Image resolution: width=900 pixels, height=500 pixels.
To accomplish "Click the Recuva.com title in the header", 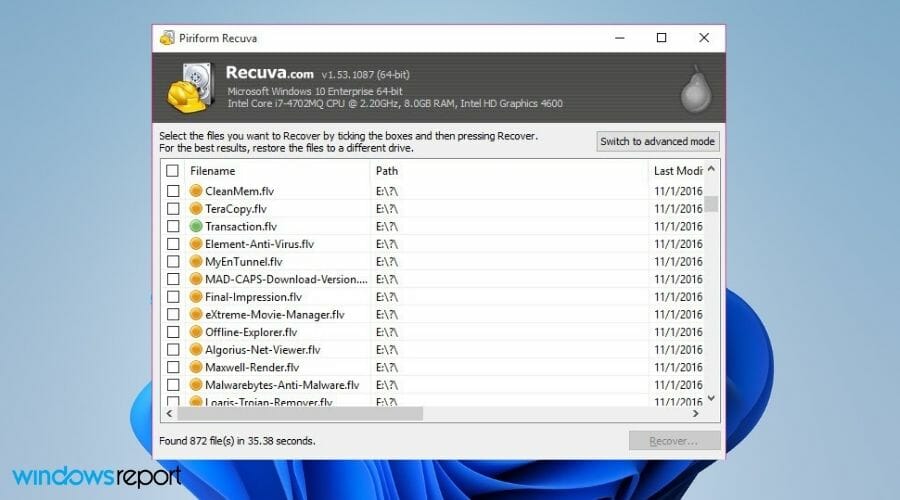I will point(270,72).
